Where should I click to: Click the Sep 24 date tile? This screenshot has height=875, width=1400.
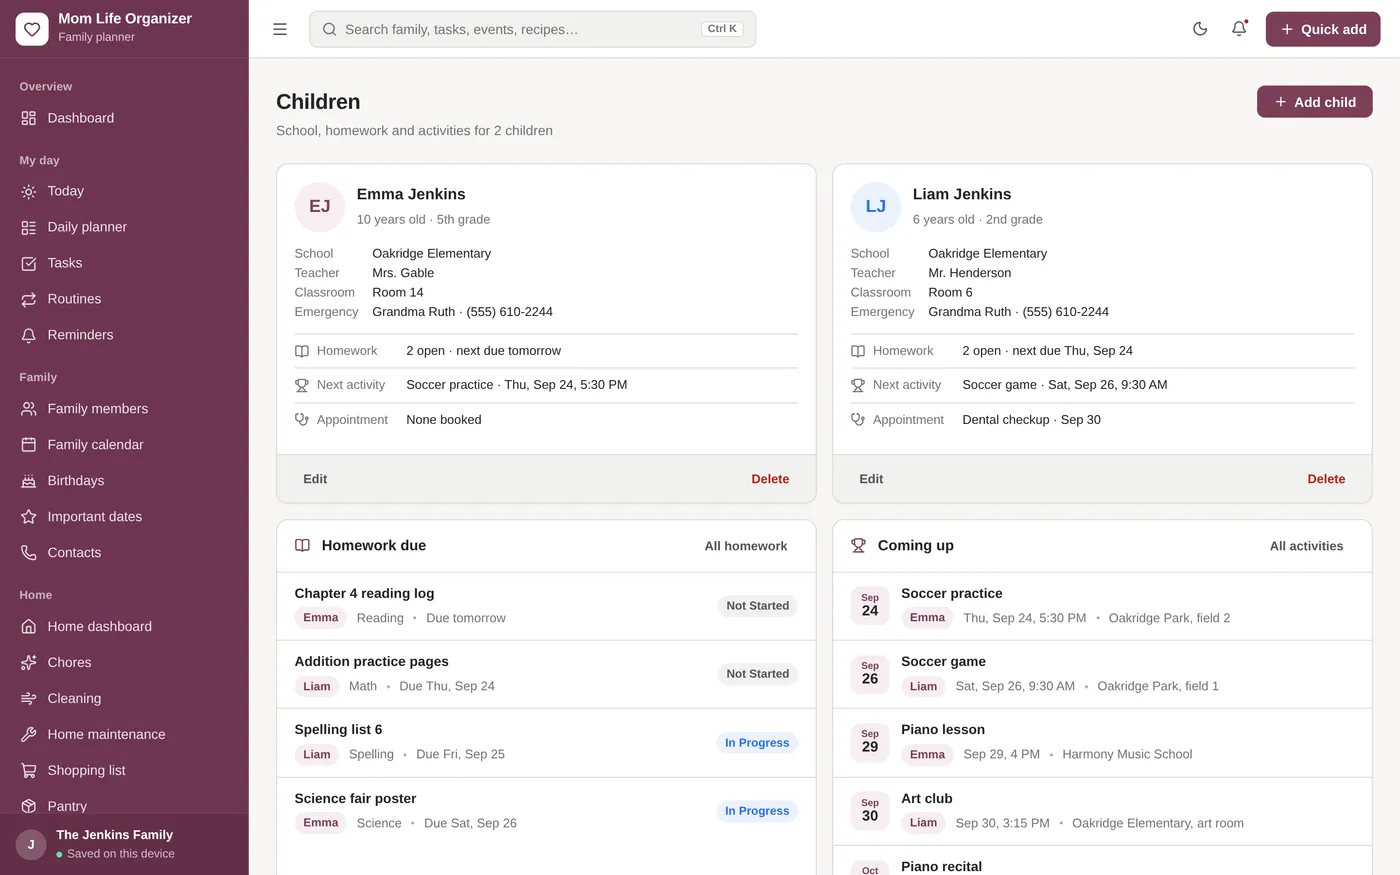(x=870, y=606)
